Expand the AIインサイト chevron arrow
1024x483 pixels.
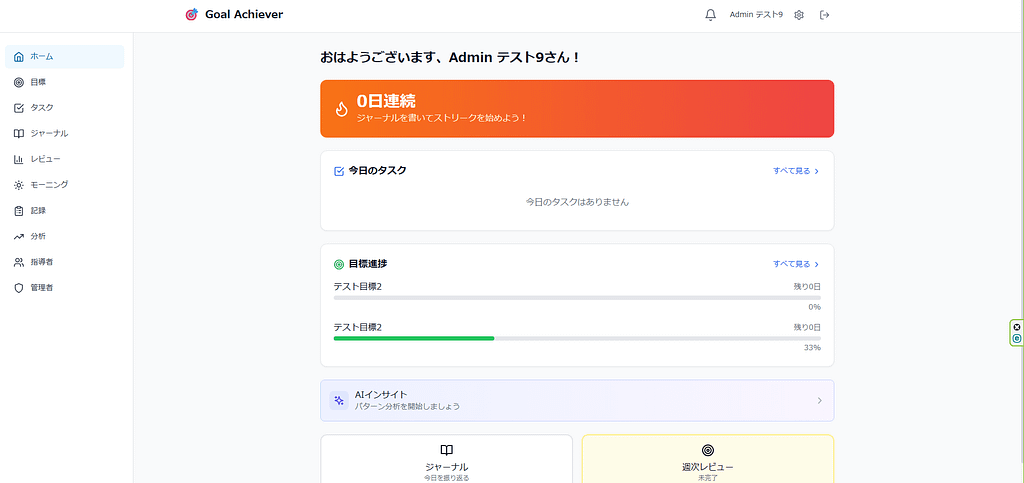819,401
